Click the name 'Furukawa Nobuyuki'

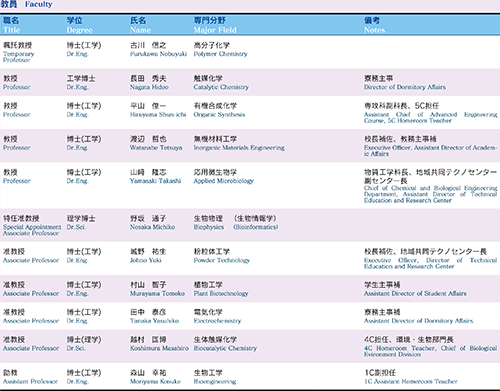158,54
